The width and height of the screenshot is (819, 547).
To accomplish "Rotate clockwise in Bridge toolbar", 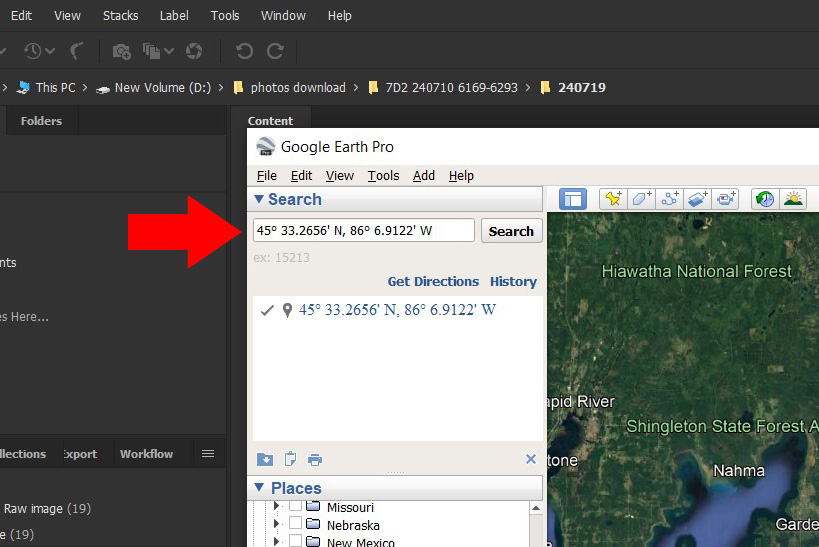I will point(275,51).
